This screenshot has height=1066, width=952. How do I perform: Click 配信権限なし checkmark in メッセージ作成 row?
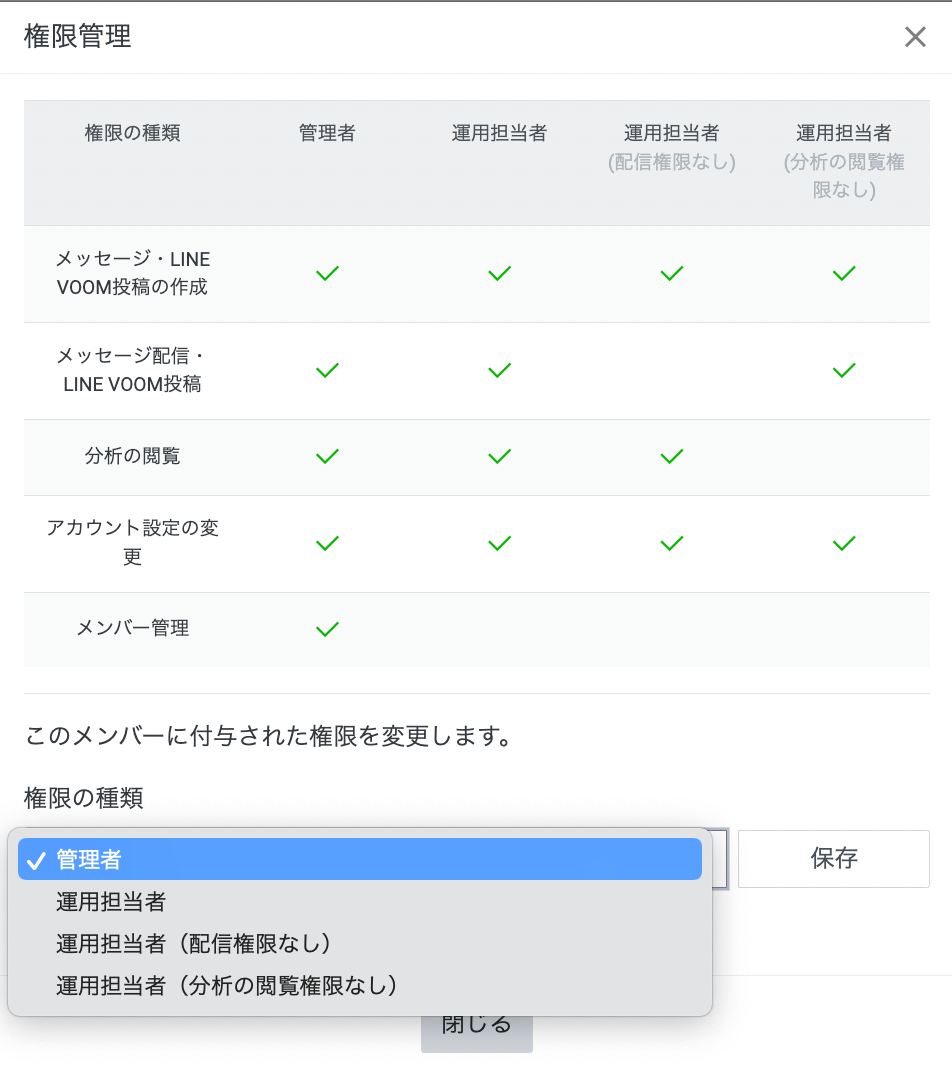pyautogui.click(x=672, y=273)
